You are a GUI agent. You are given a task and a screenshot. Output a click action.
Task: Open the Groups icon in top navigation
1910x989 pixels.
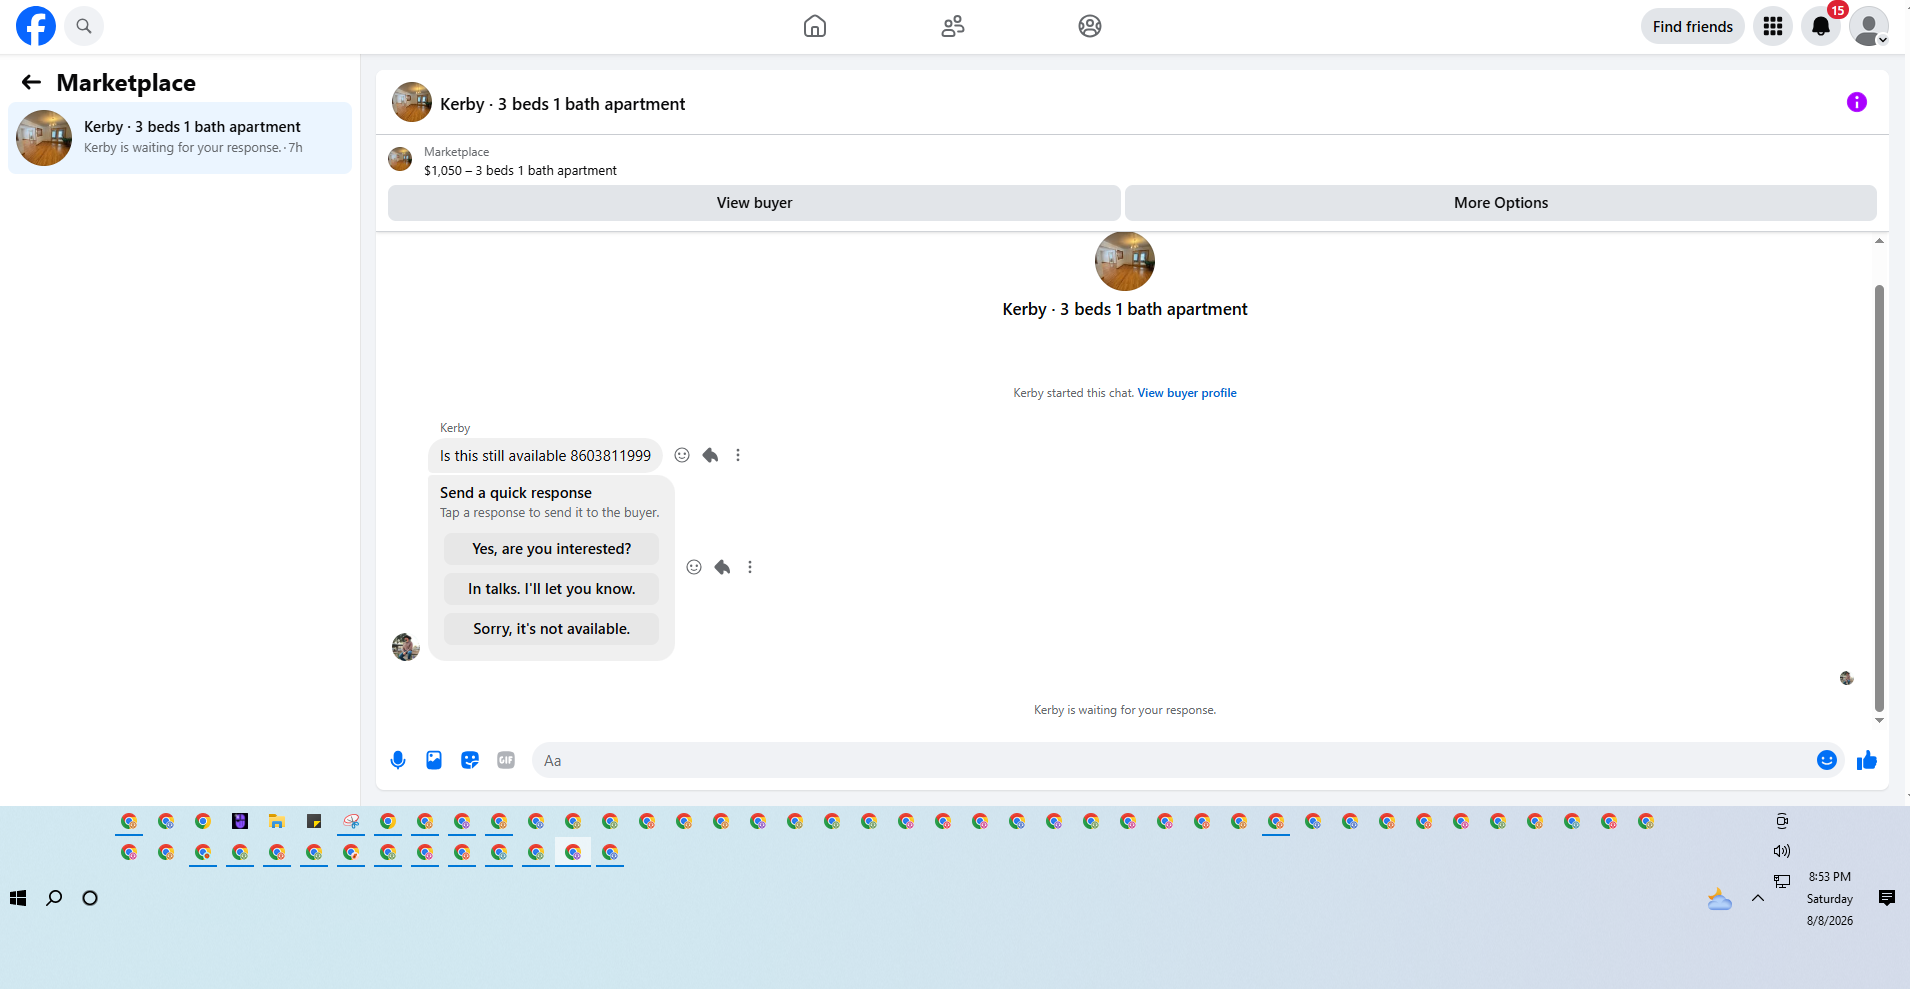[x=1090, y=26]
